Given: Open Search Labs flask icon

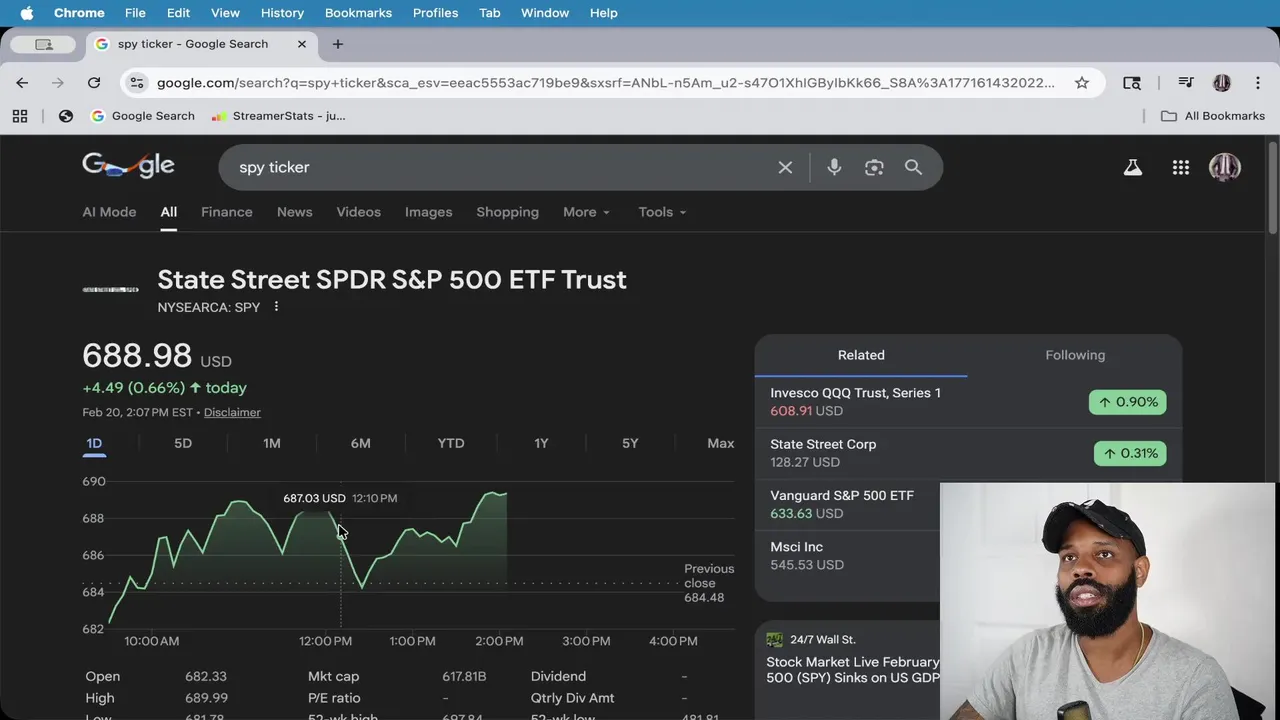Looking at the screenshot, I should [x=1132, y=168].
